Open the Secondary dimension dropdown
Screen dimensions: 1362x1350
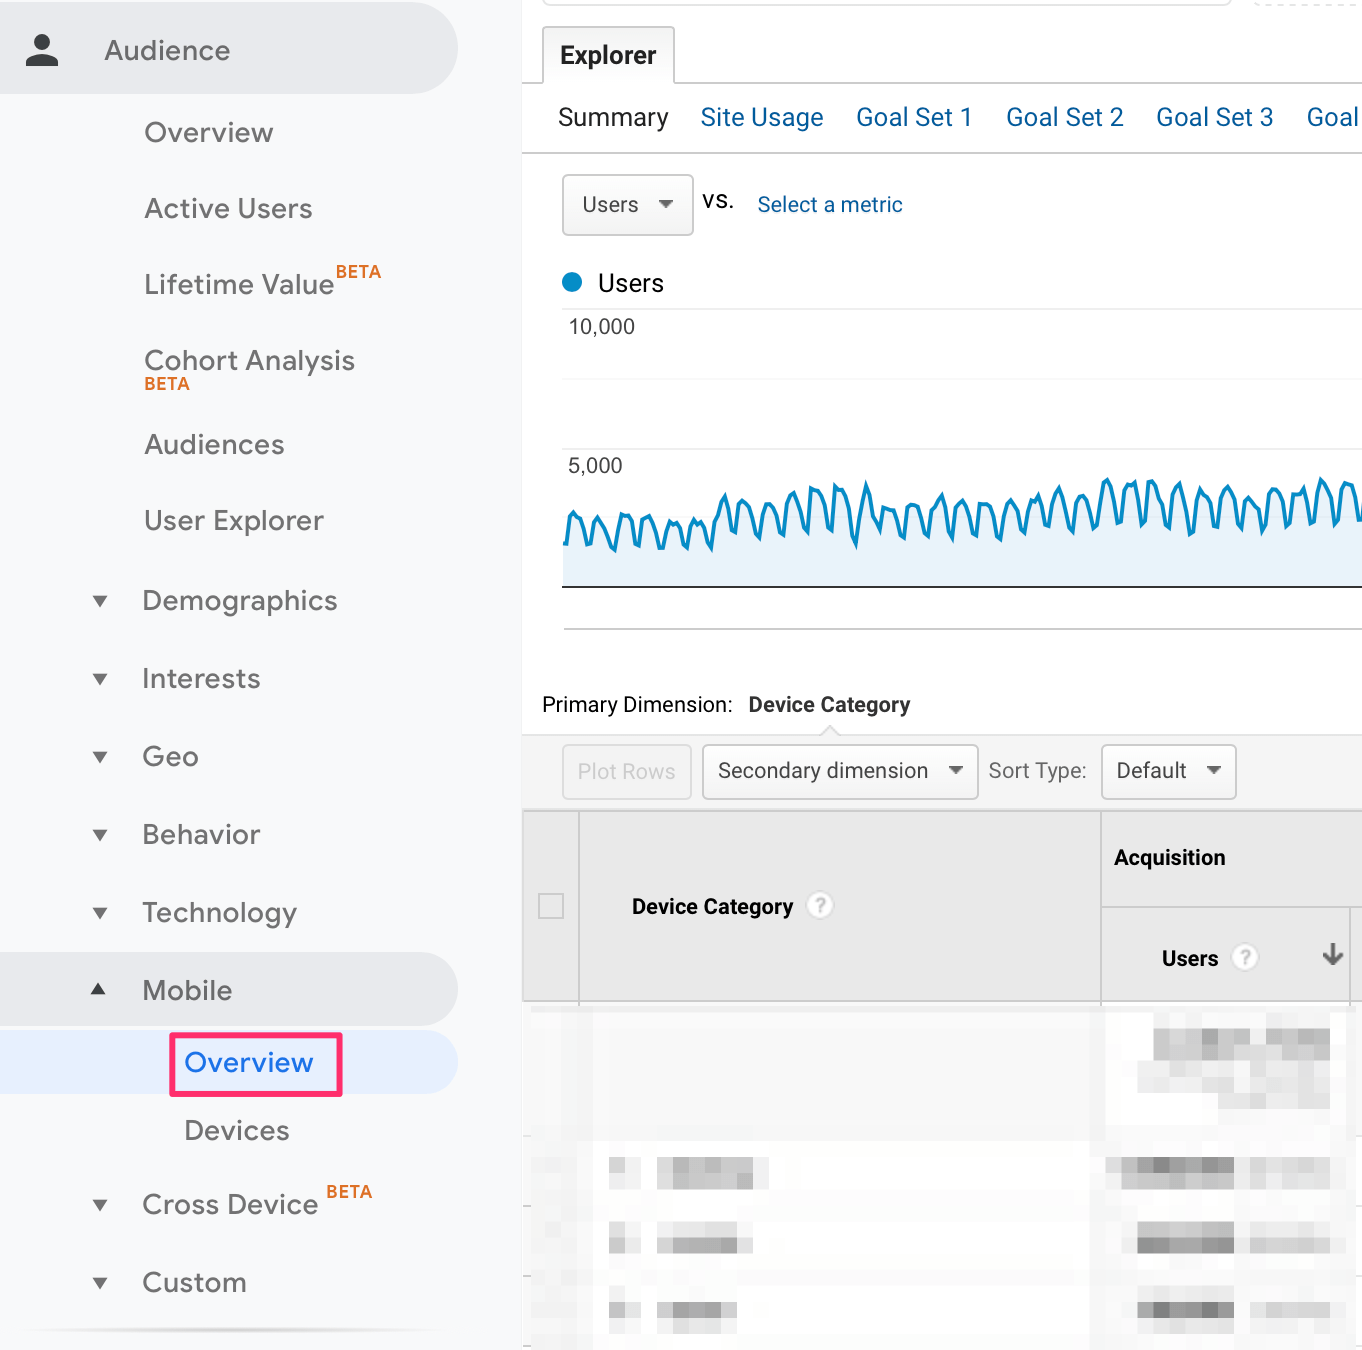click(x=840, y=771)
